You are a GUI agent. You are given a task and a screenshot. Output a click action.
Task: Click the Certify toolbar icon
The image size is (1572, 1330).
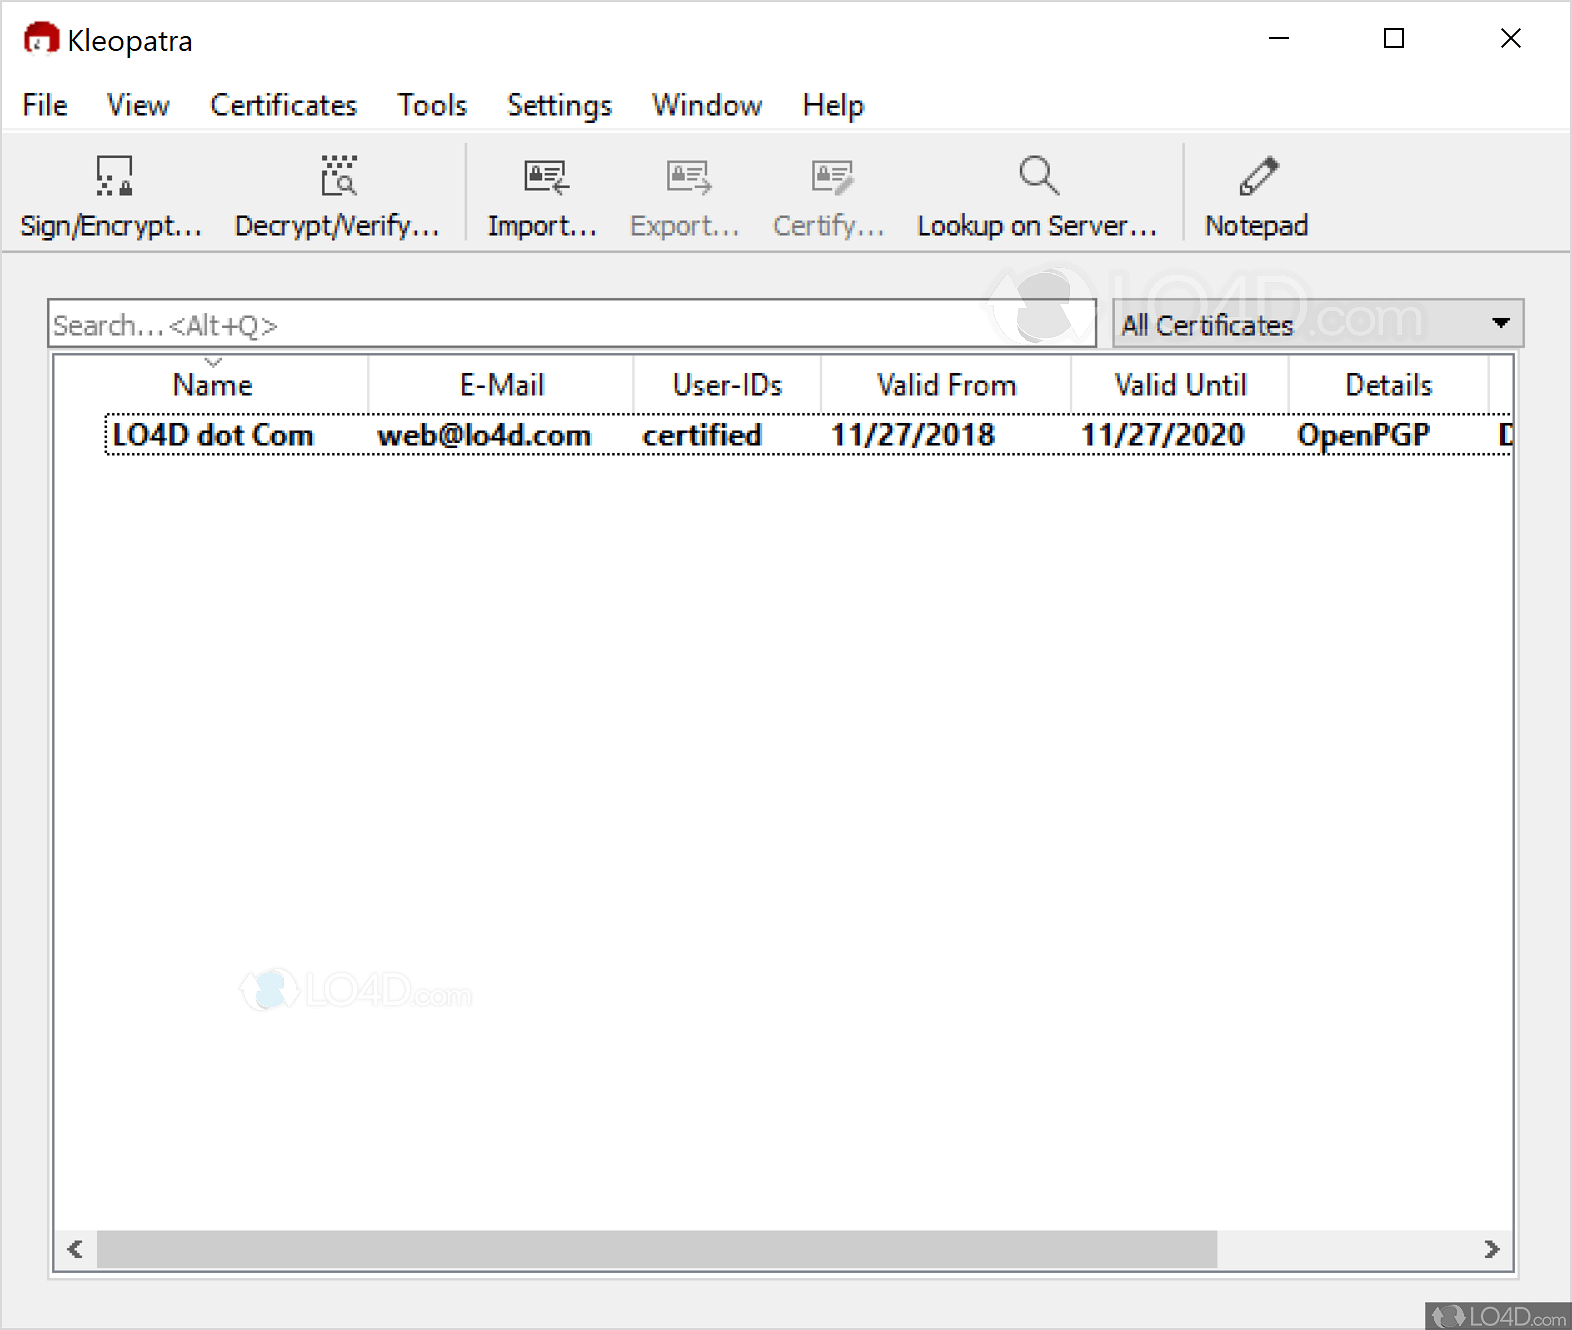831,176
